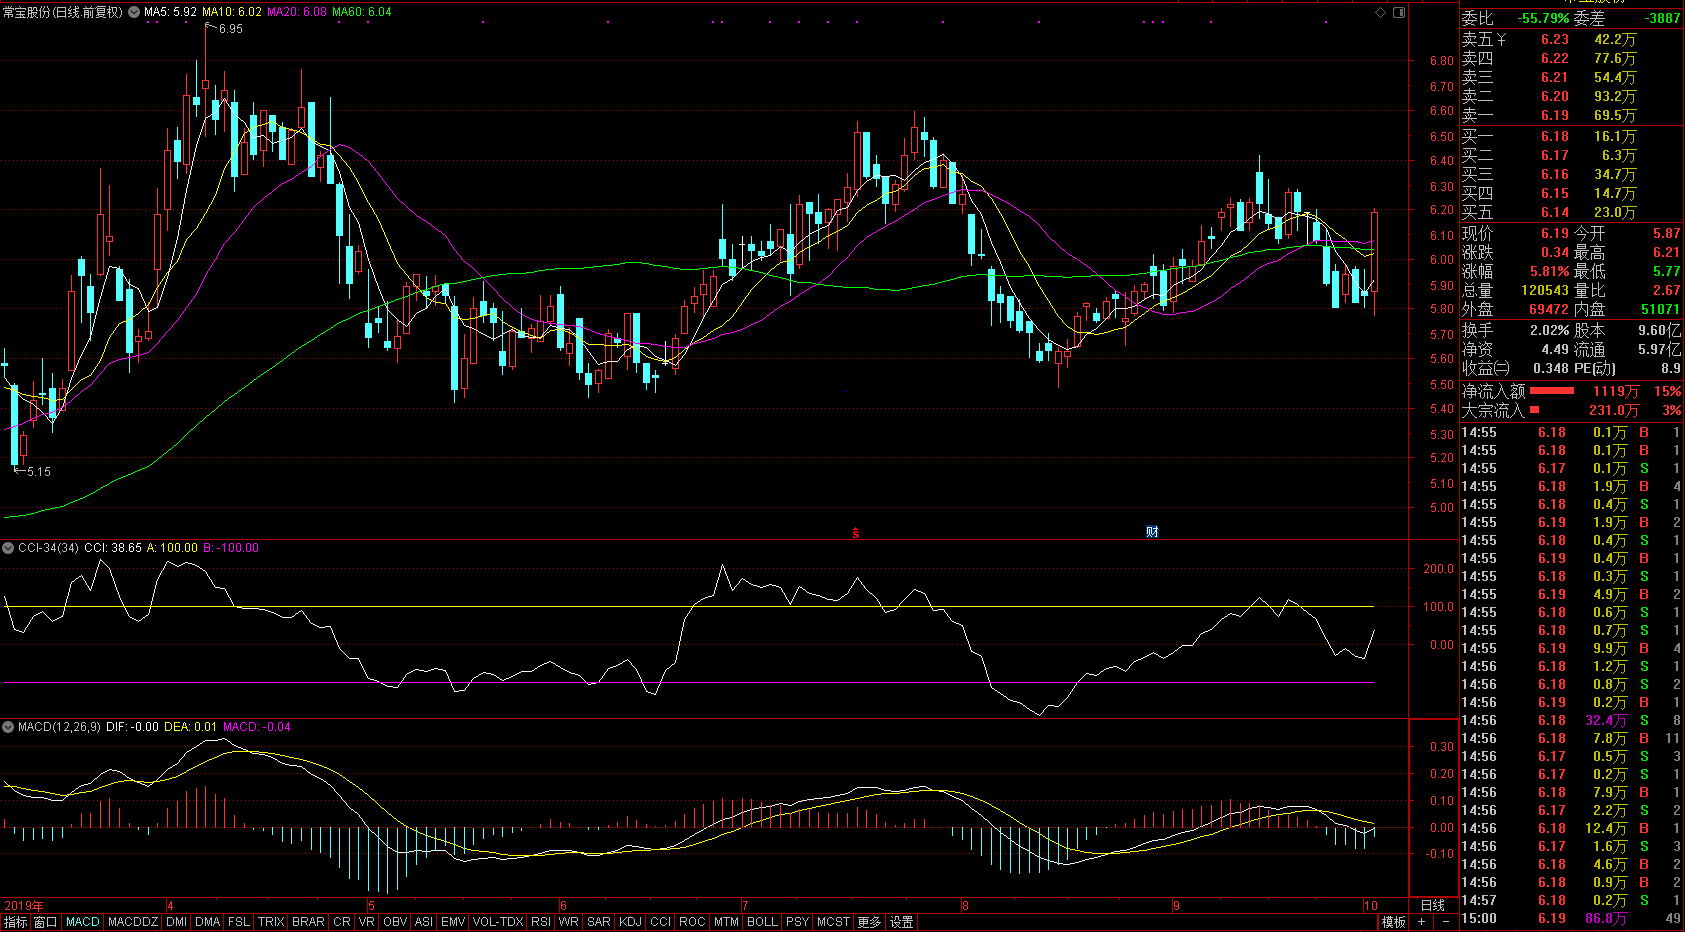Open the main chart settings dropdown arrow

coord(134,12)
